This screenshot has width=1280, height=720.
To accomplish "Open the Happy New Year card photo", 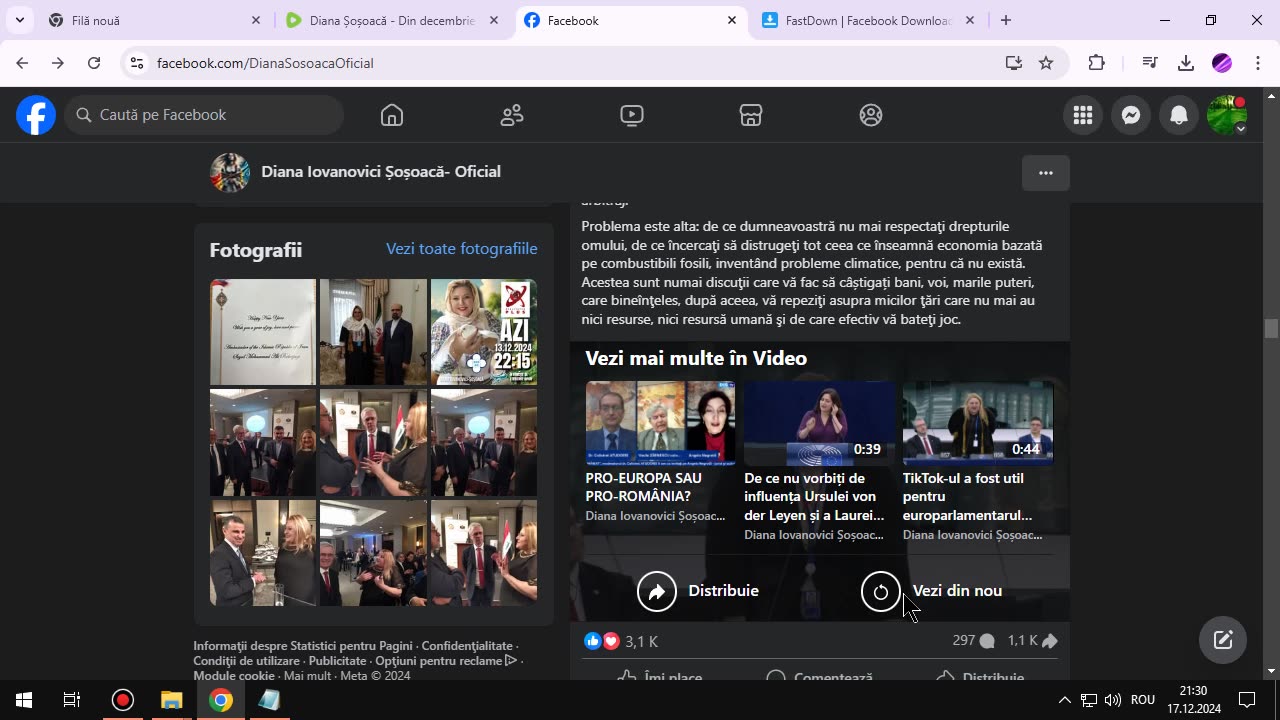I will [263, 332].
